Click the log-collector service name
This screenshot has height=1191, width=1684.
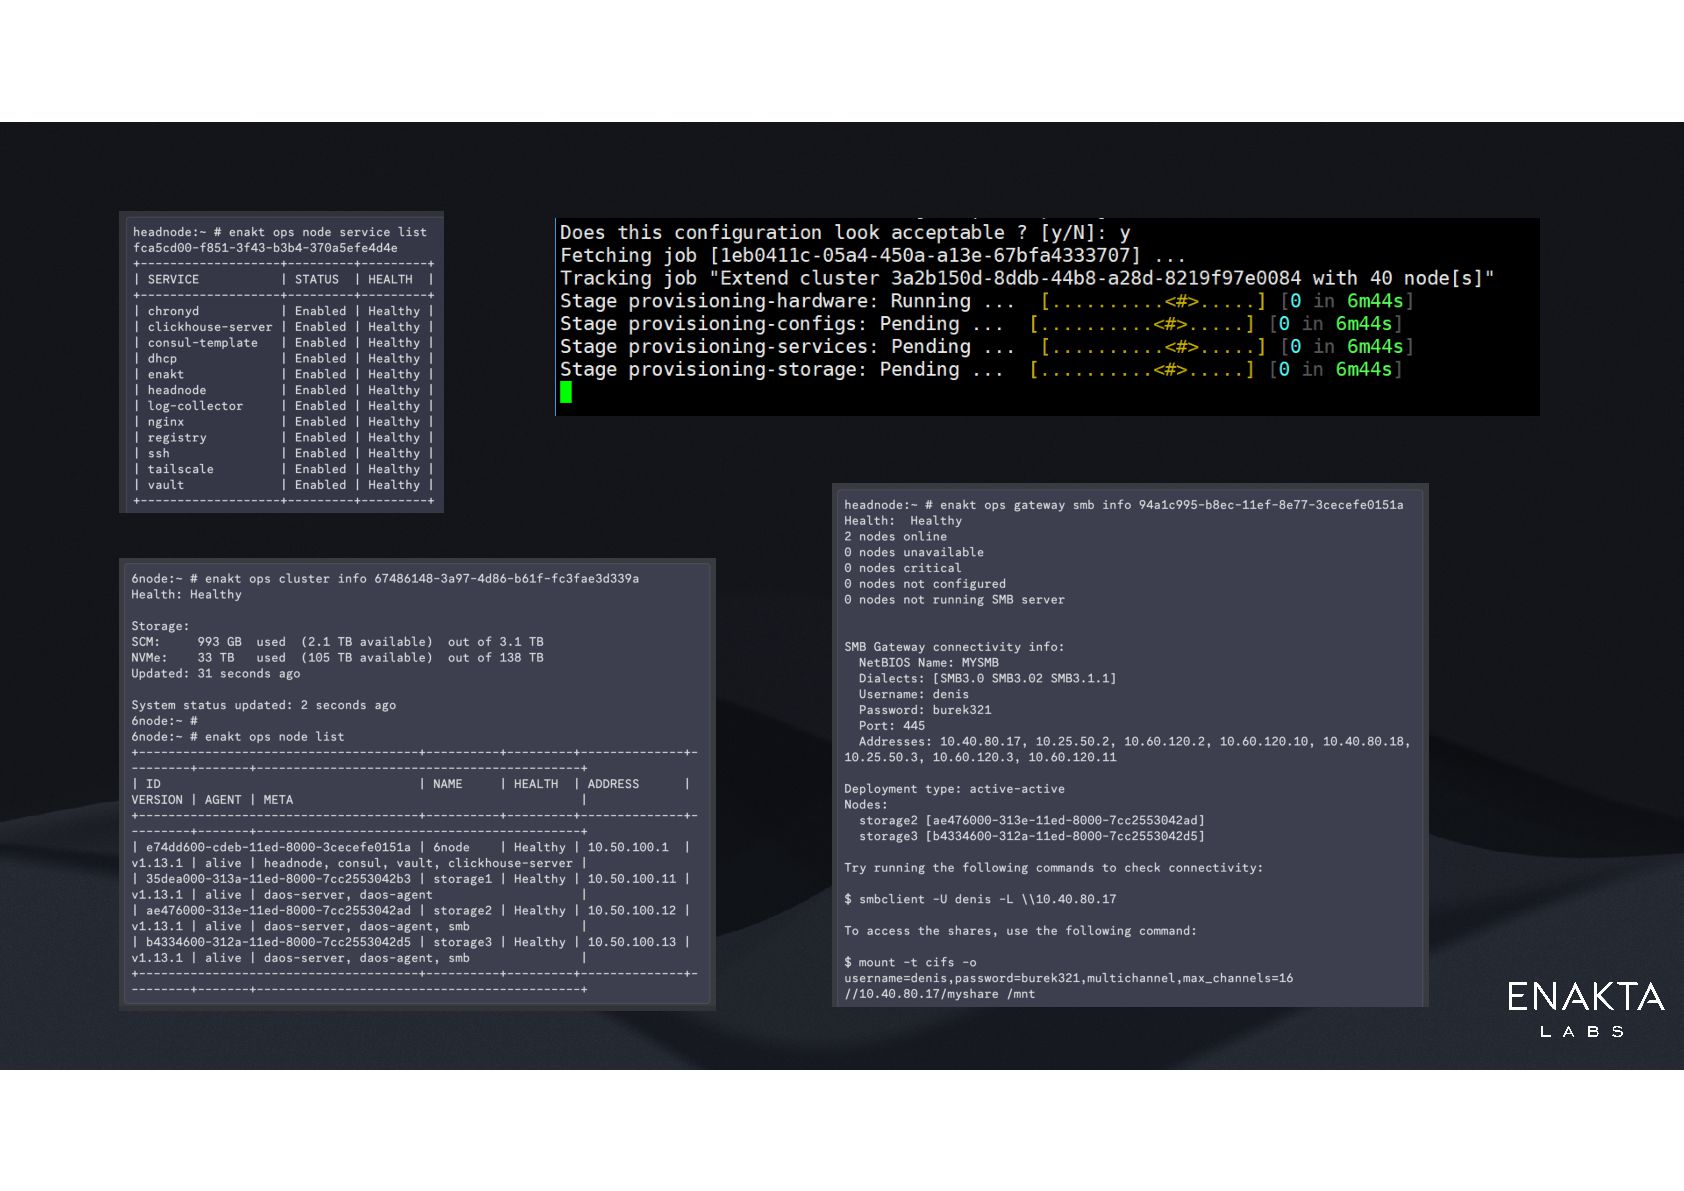coord(195,406)
